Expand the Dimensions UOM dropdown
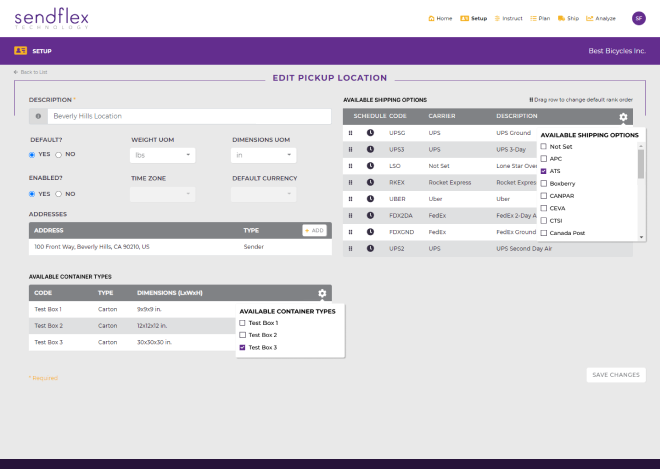This screenshot has width=660, height=469. tap(263, 155)
